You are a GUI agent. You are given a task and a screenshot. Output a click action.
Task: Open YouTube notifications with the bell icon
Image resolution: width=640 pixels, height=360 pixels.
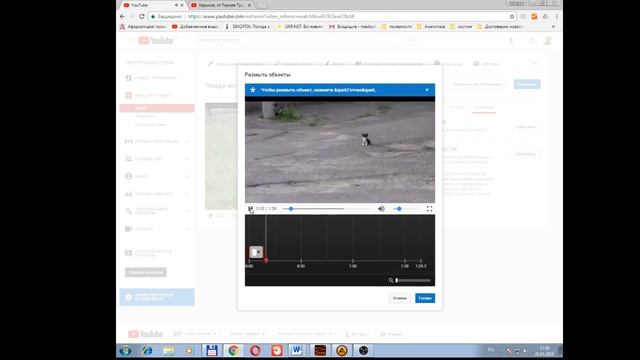click(532, 40)
